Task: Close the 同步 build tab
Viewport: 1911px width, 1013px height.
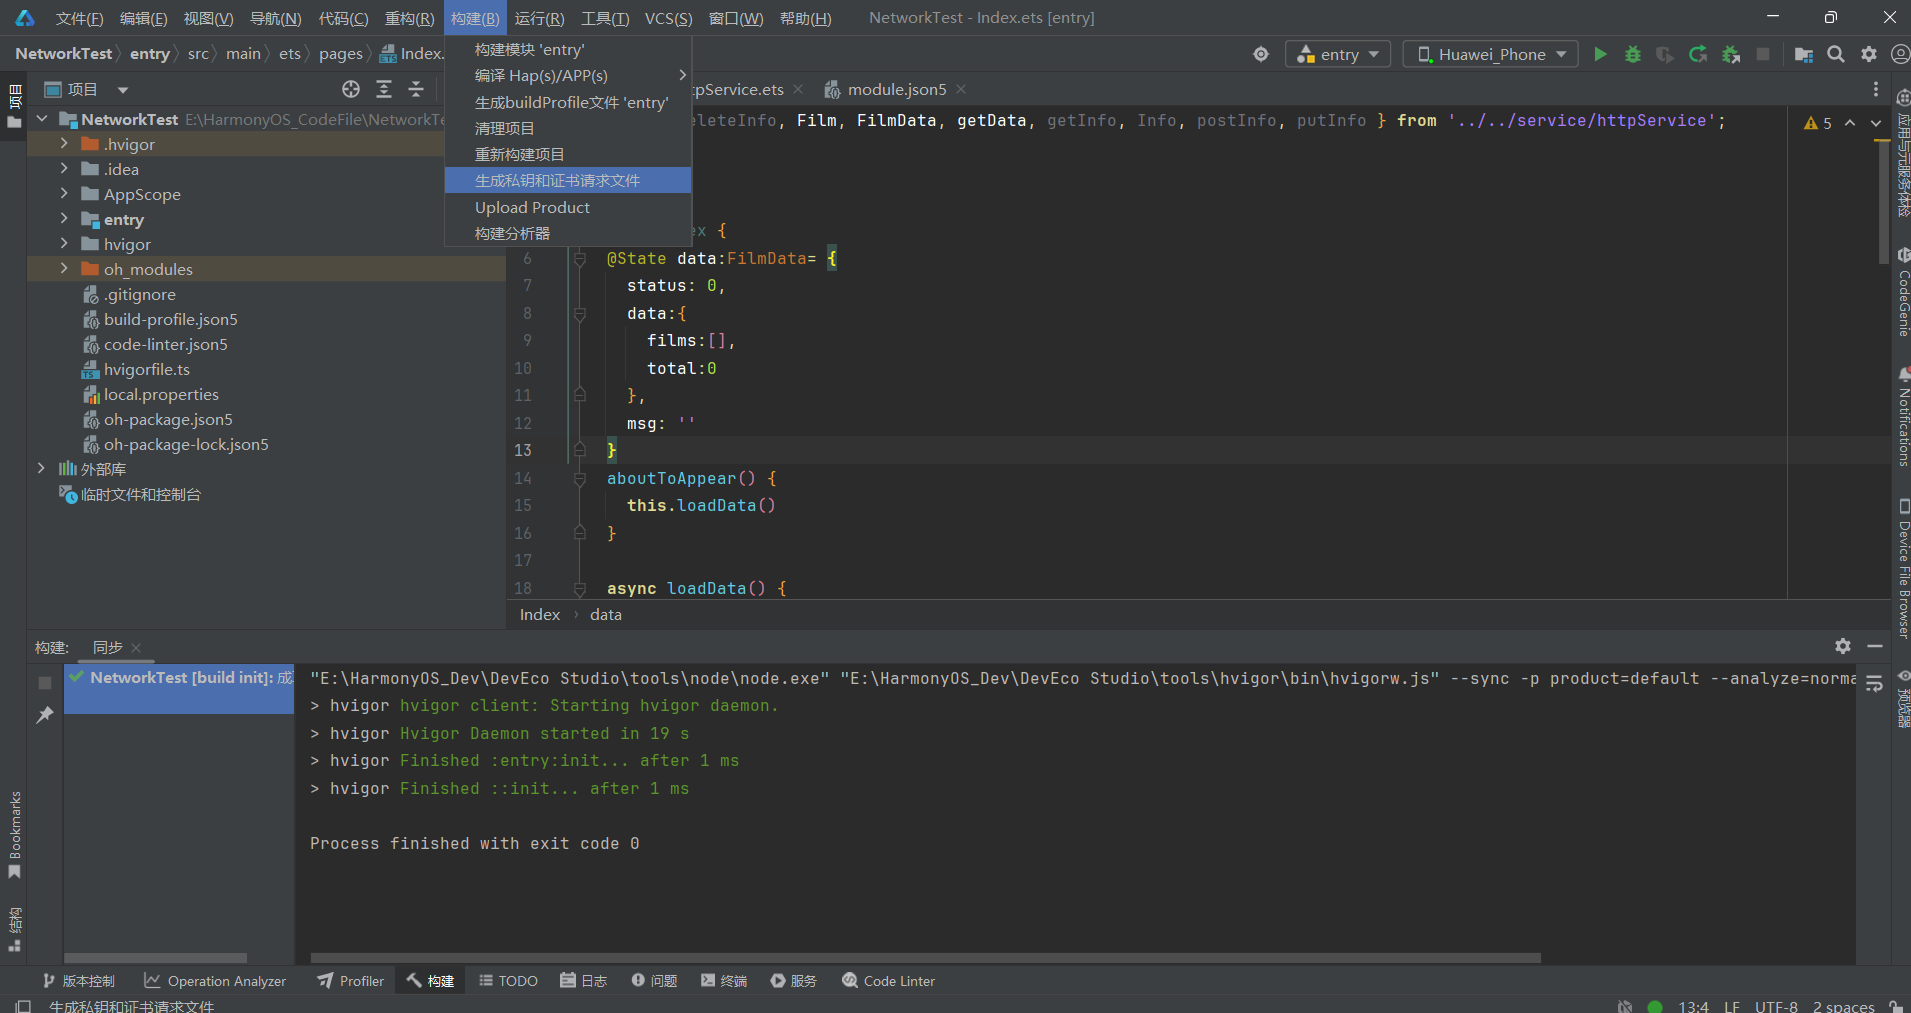Action: point(136,648)
